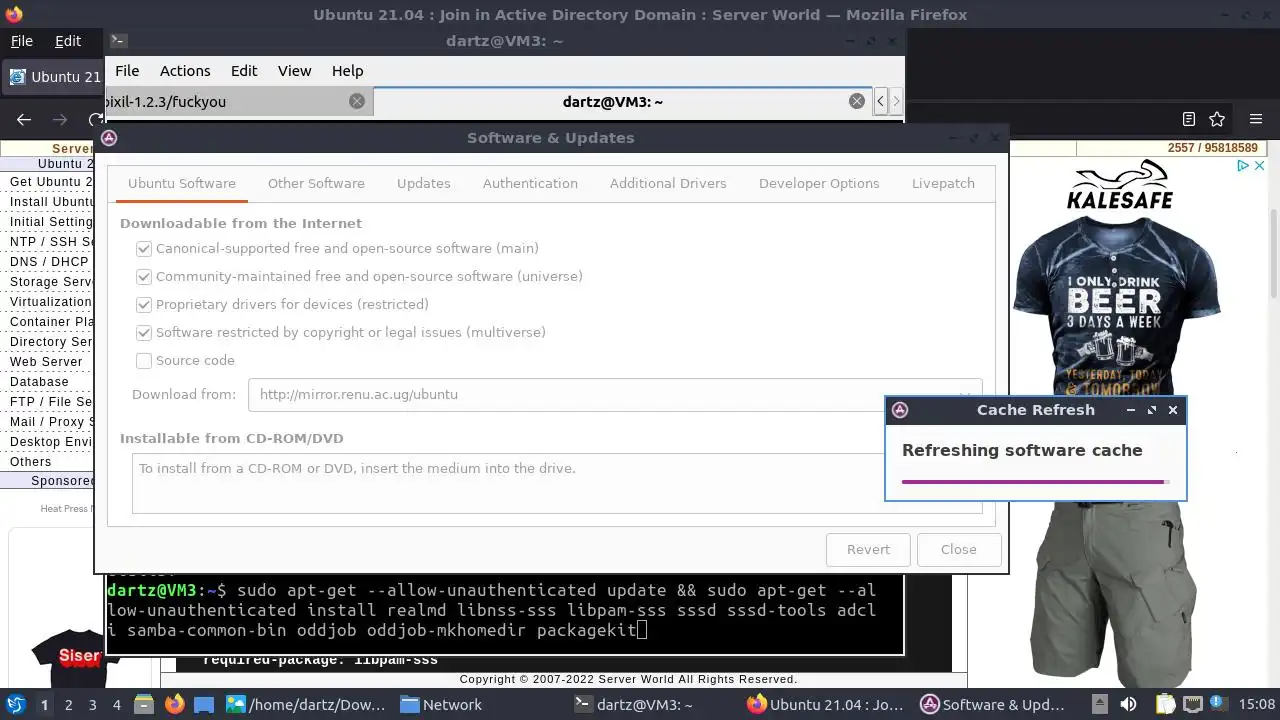Open the clipboard manager tray icon
The width and height of the screenshot is (1280, 720).
pyautogui.click(x=1164, y=704)
